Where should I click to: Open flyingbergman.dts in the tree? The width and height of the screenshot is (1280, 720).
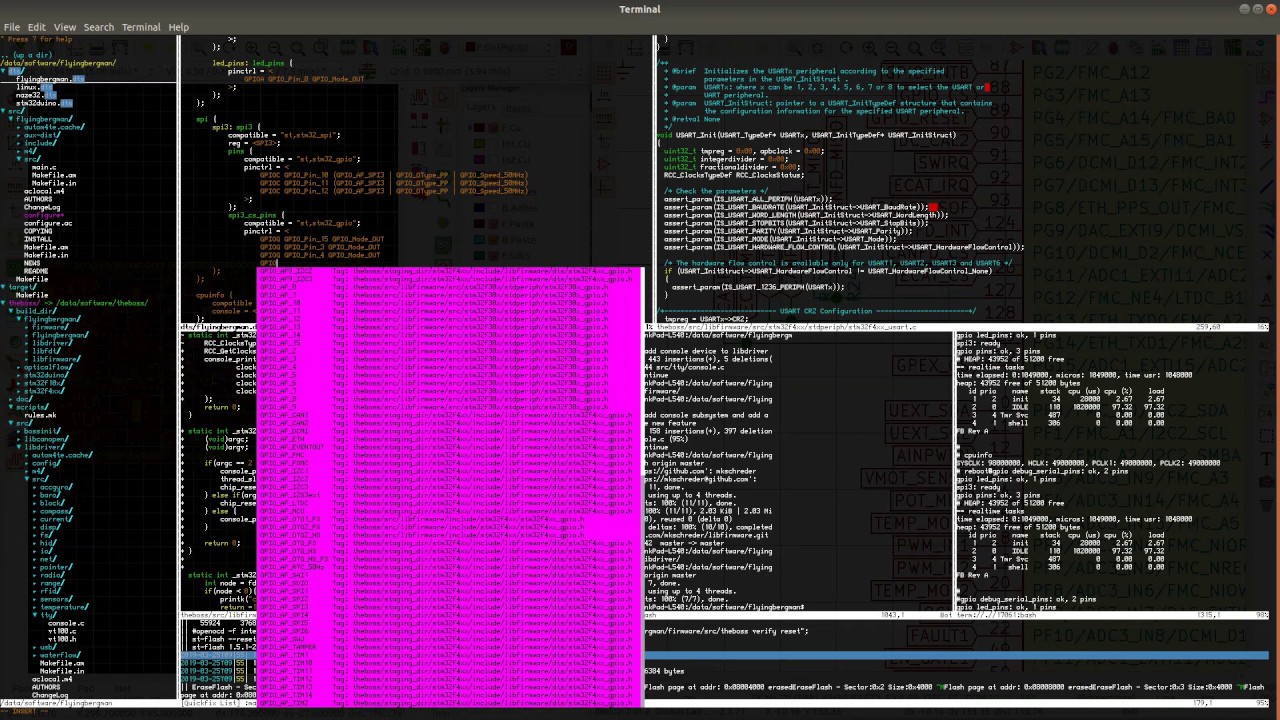click(50, 79)
